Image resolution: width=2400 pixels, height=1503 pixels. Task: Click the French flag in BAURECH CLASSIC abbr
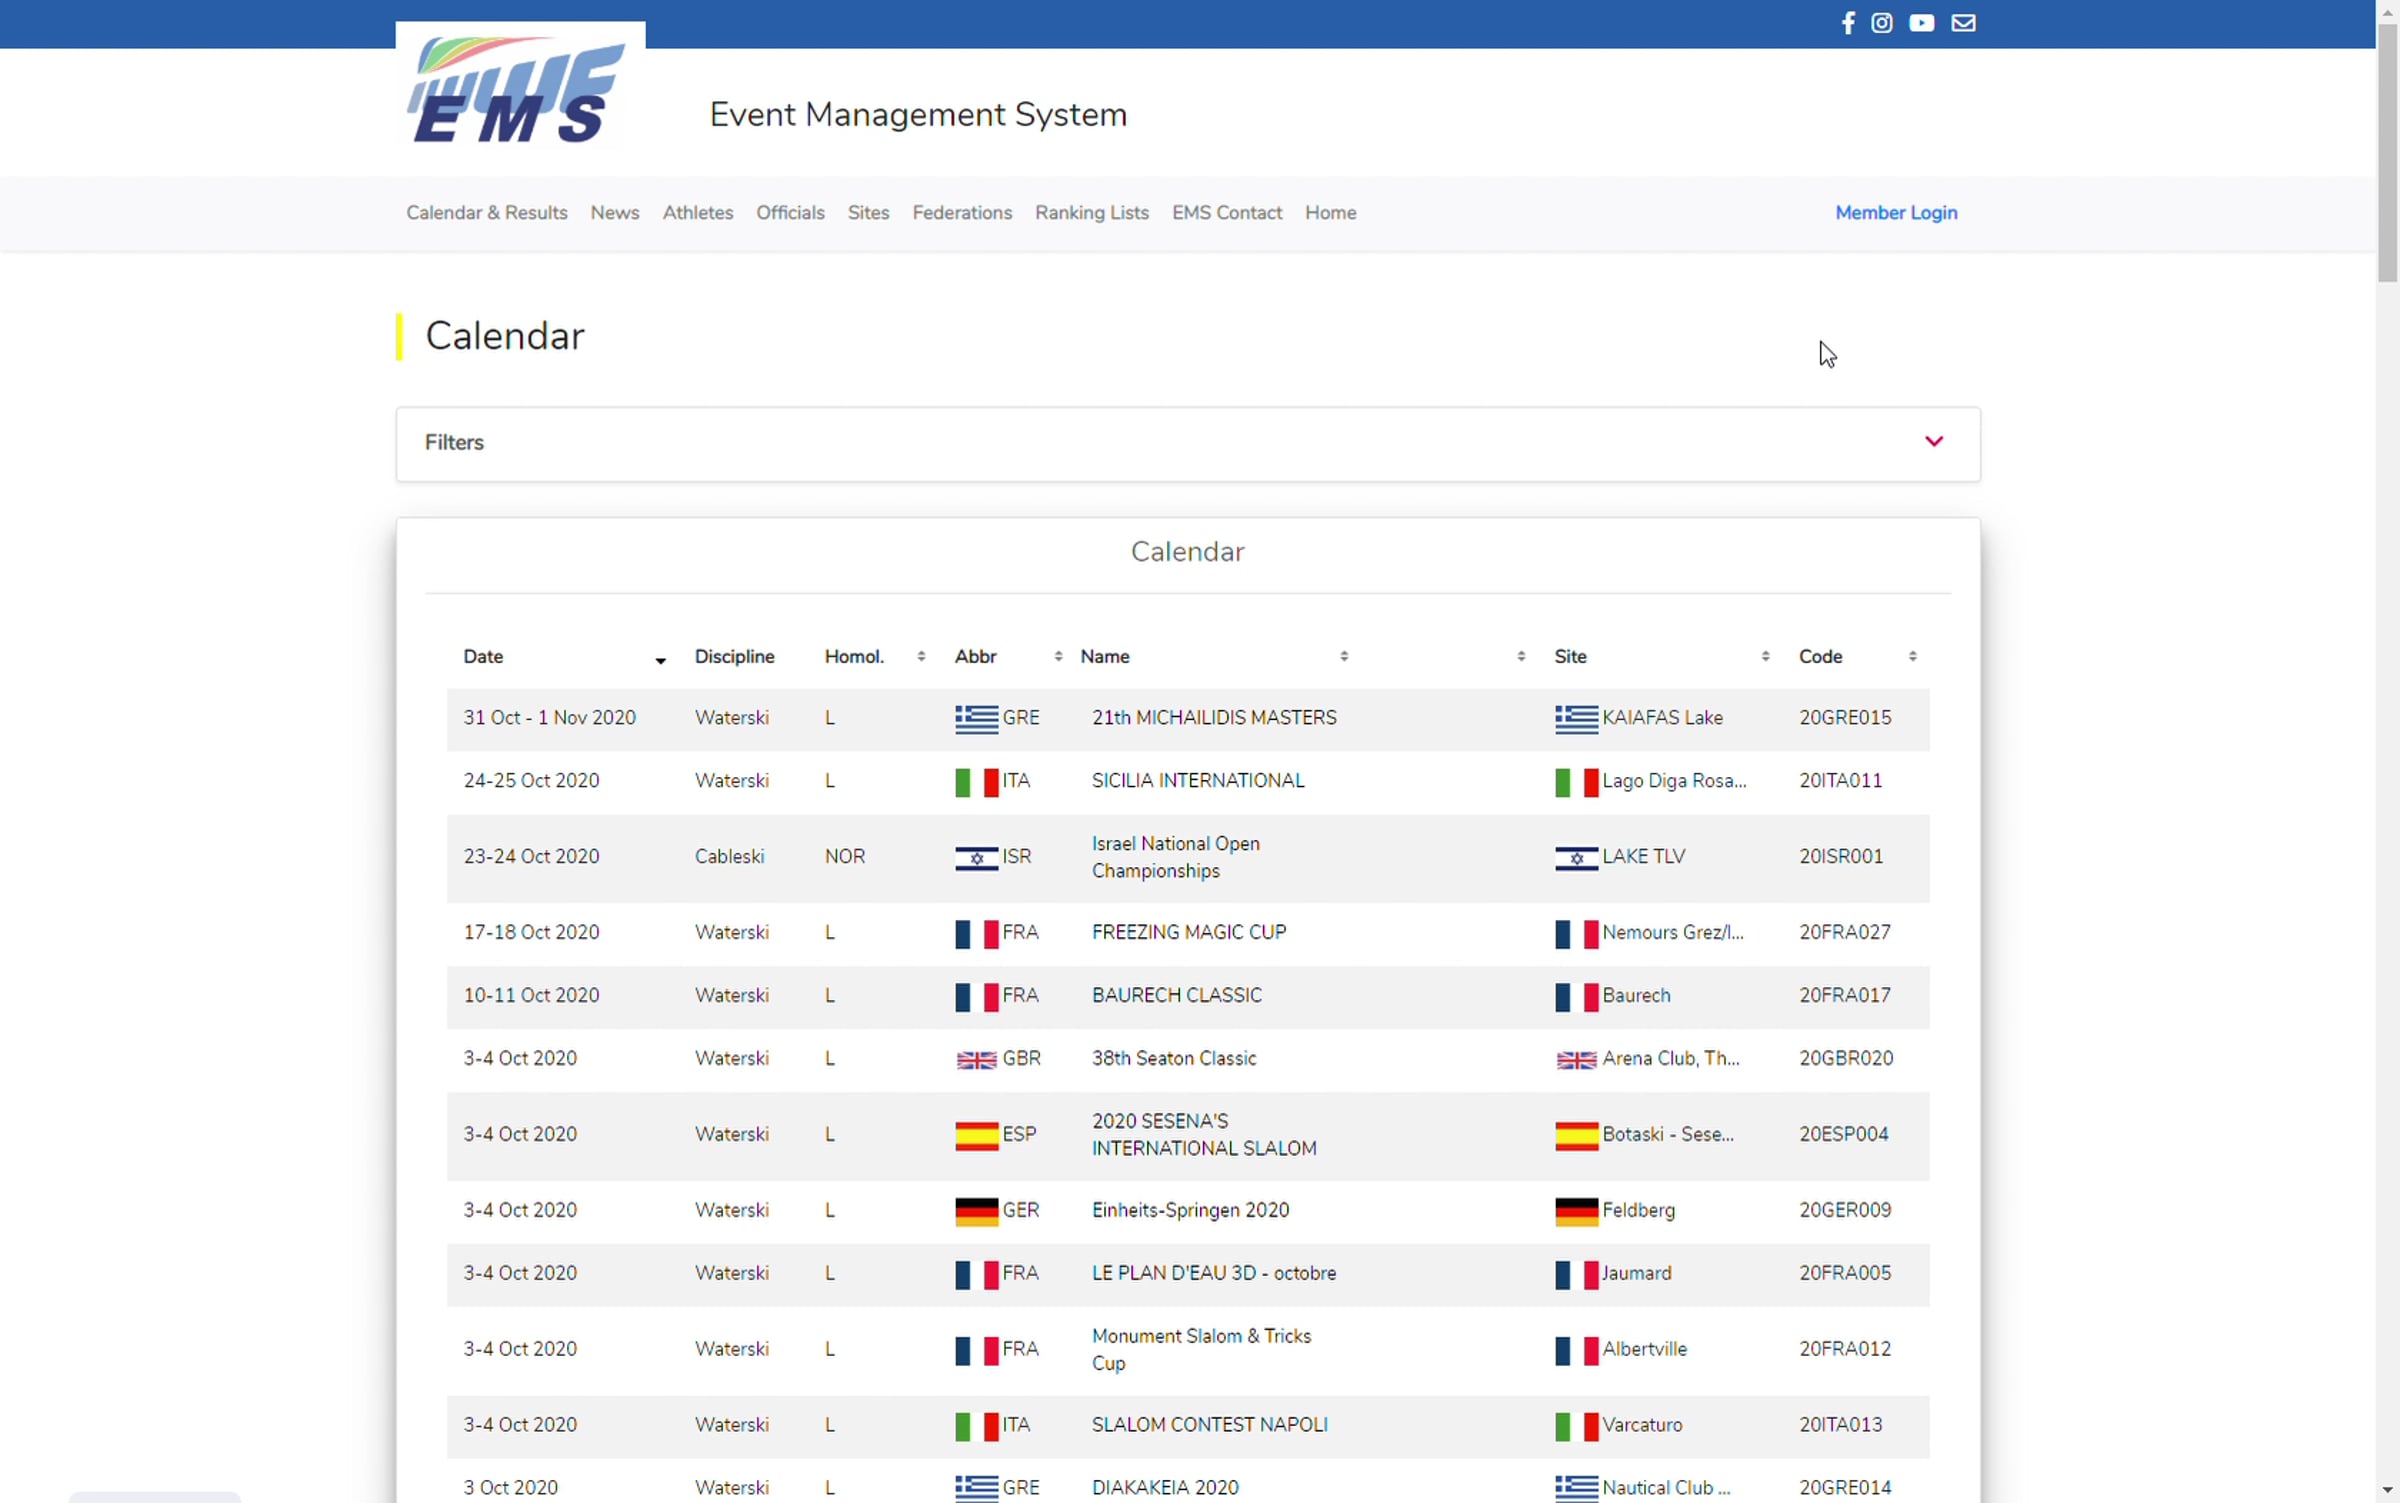point(976,996)
